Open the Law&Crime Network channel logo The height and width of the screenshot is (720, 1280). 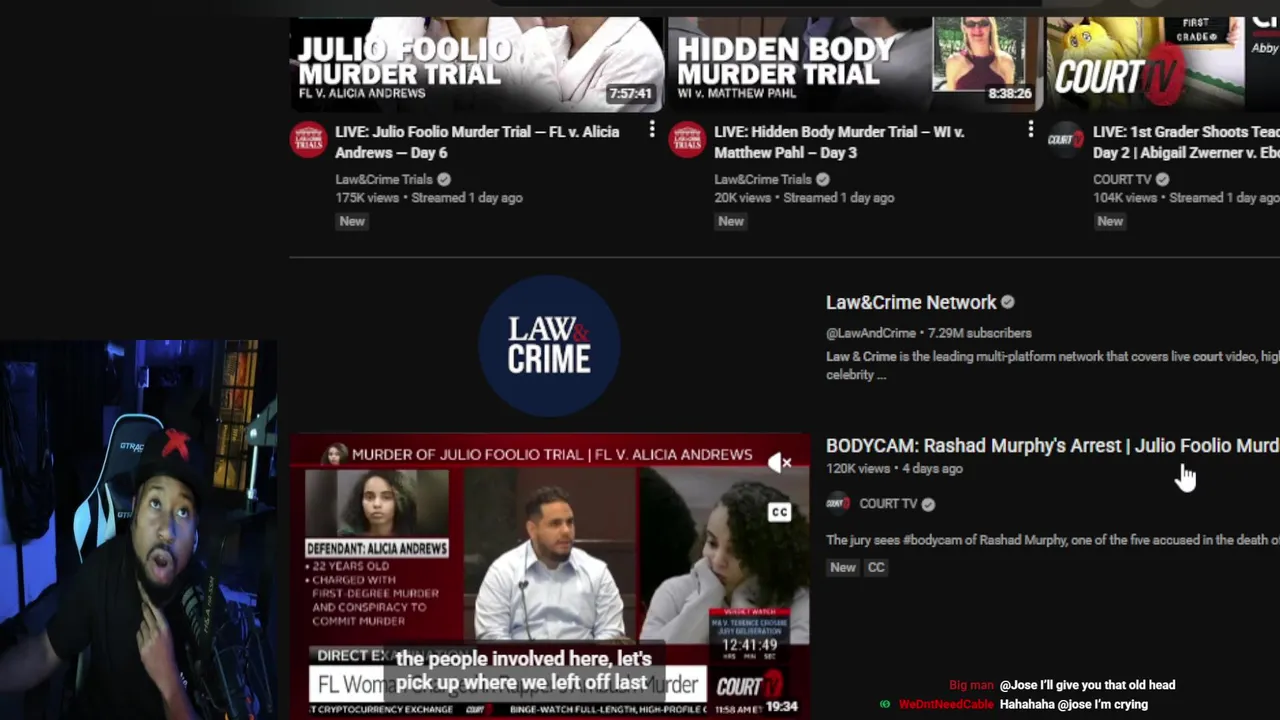pyautogui.click(x=549, y=345)
